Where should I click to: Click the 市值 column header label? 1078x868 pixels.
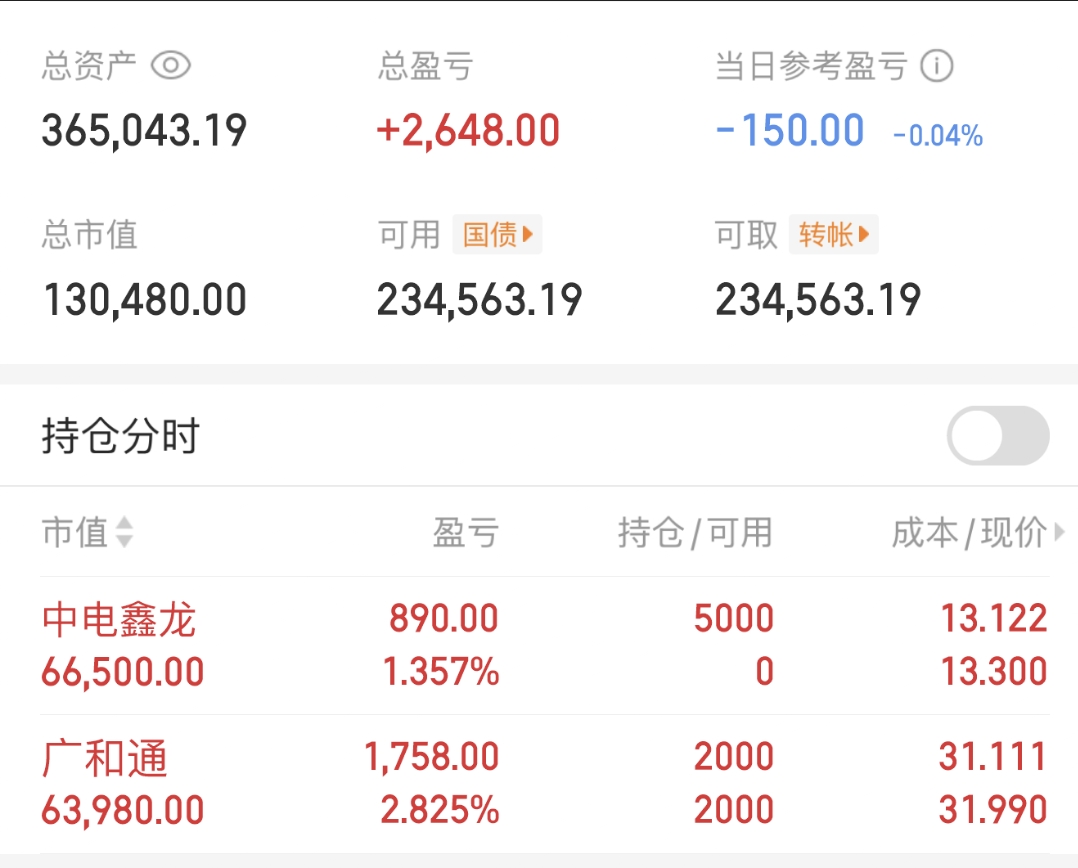point(74,533)
